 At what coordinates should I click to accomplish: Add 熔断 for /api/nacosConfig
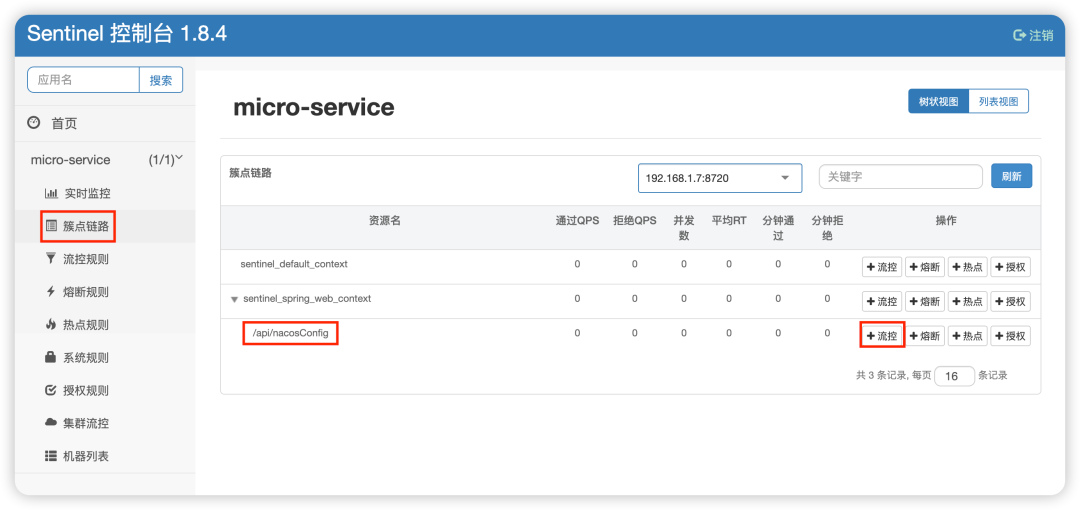[x=925, y=336]
